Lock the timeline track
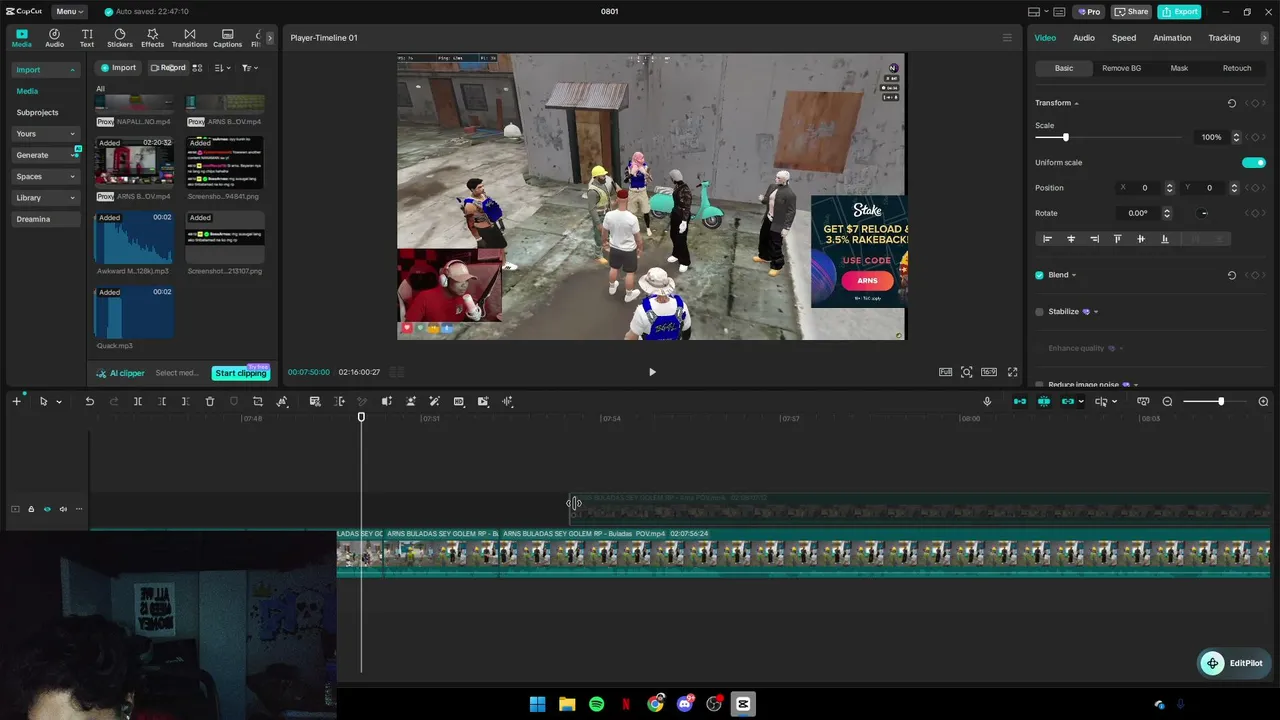 tap(31, 509)
